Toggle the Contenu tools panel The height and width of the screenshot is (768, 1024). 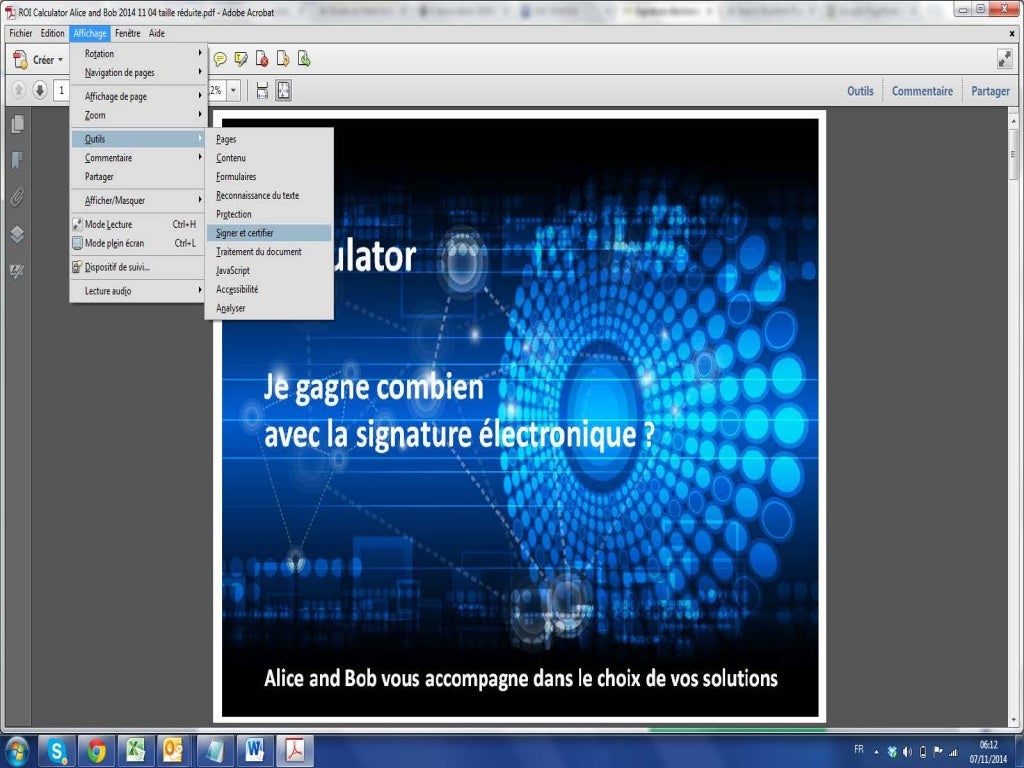click(269, 158)
